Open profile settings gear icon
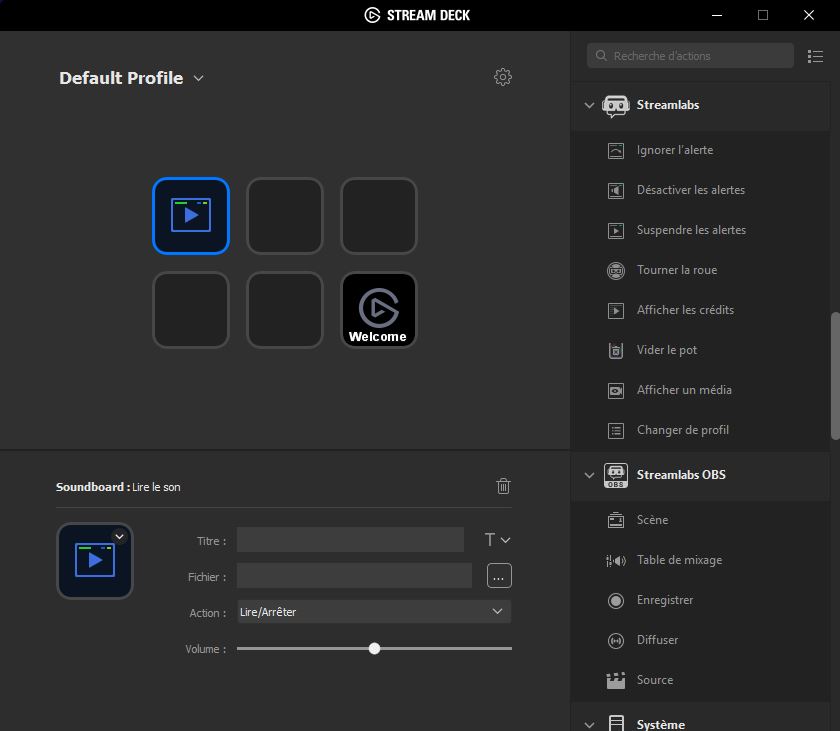The height and width of the screenshot is (731, 840). (502, 77)
